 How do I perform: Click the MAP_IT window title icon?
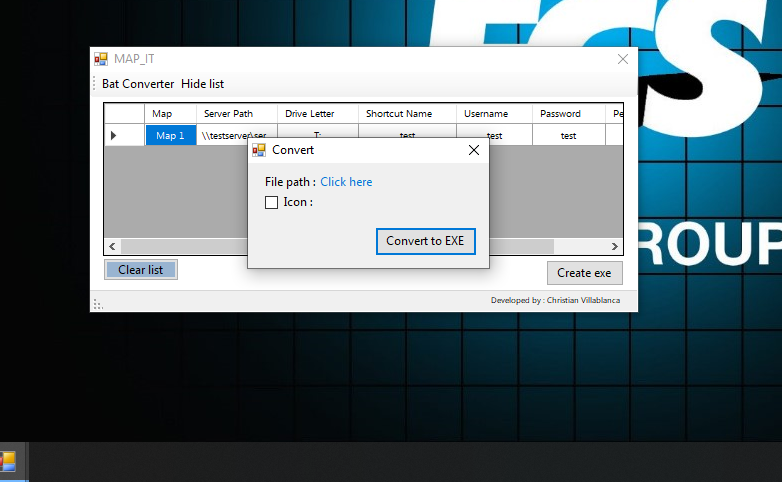(101, 59)
